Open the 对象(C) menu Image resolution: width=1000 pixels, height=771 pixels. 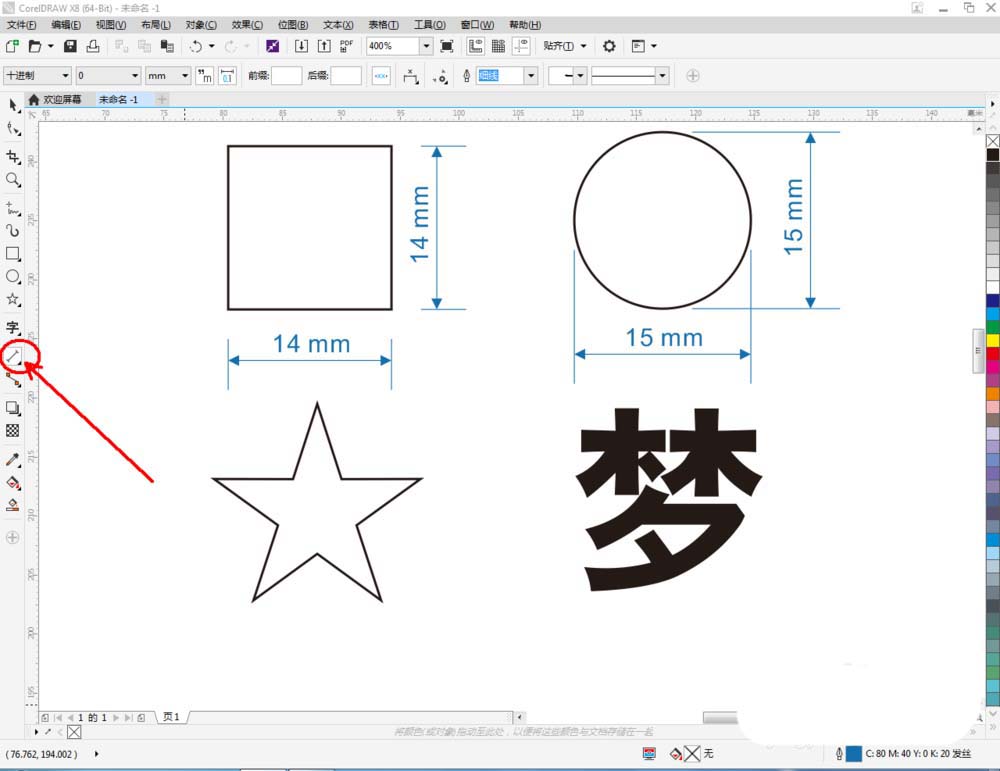(201, 25)
